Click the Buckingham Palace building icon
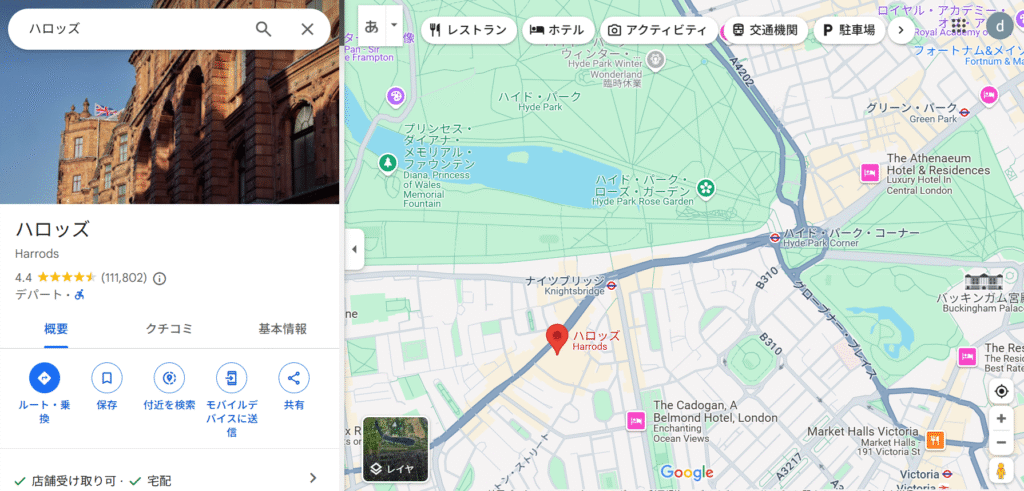Screen dimensions: 1024x491 coord(983,281)
